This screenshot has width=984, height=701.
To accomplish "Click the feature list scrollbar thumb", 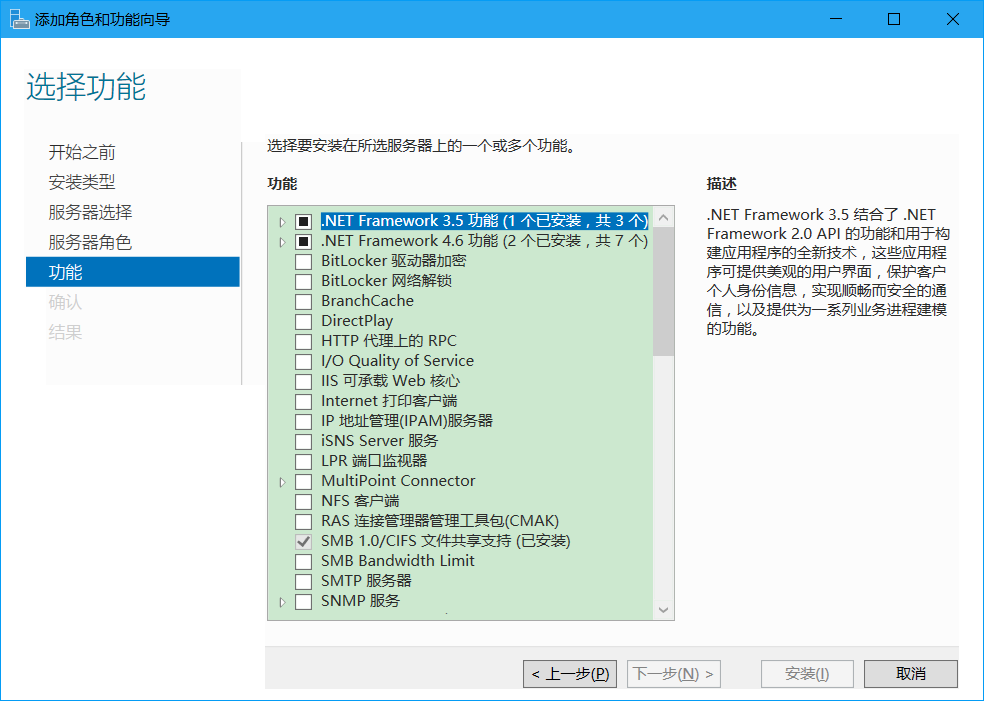I will tap(663, 292).
